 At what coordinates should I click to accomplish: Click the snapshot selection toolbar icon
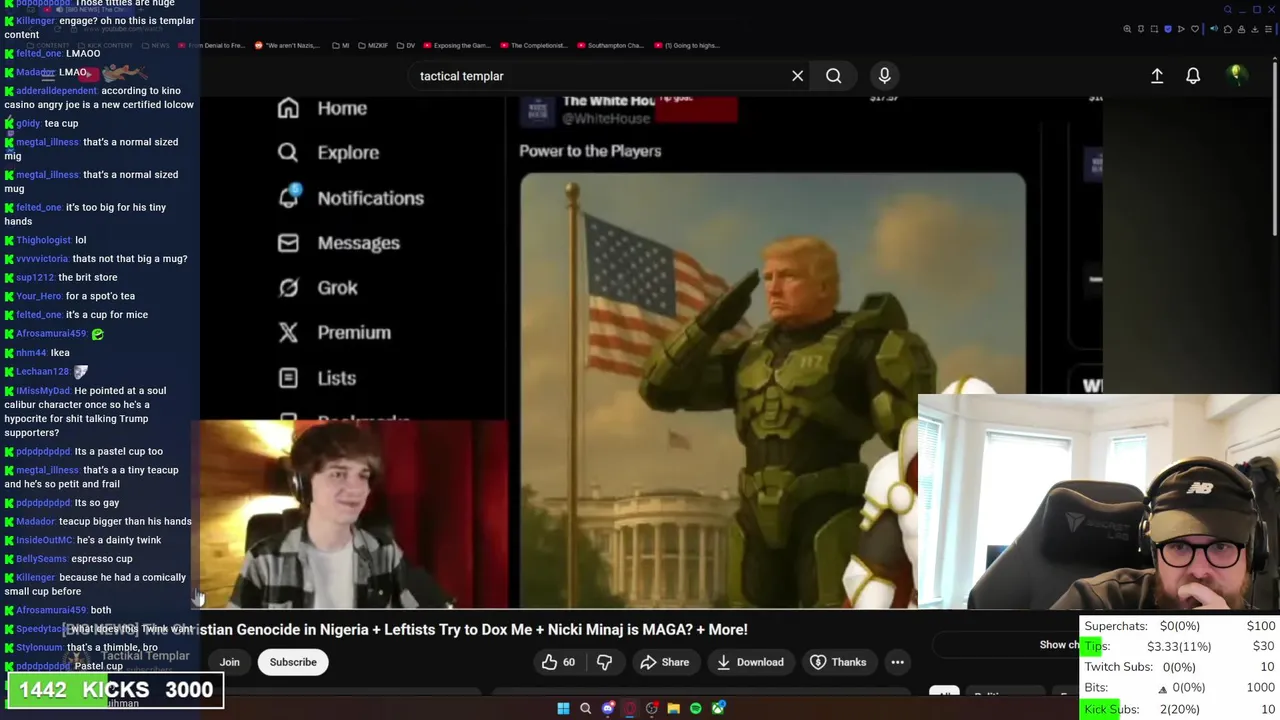(1154, 29)
